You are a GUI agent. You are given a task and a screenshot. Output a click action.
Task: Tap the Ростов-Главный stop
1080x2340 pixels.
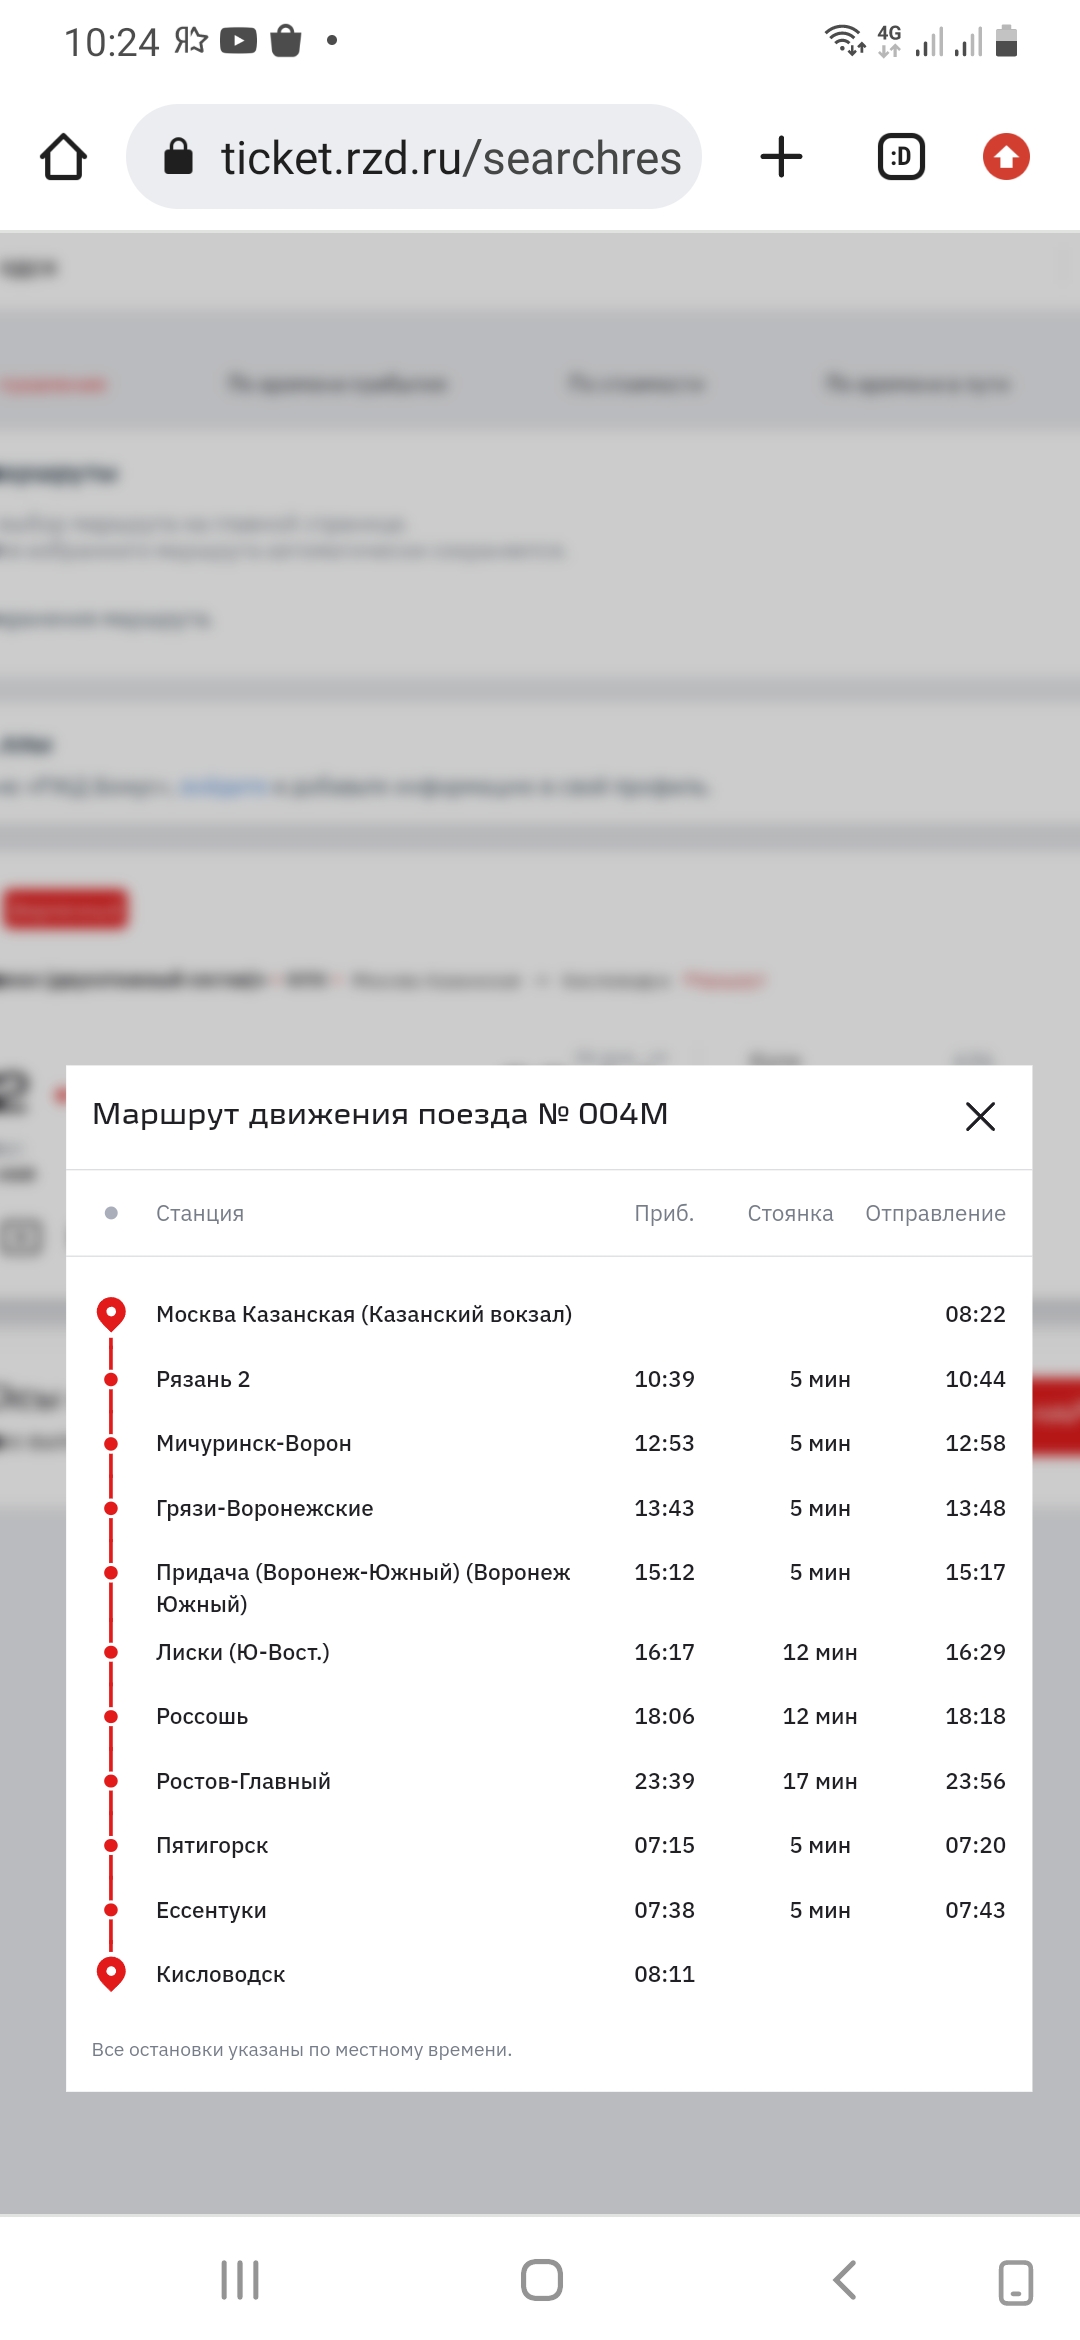point(243,1781)
